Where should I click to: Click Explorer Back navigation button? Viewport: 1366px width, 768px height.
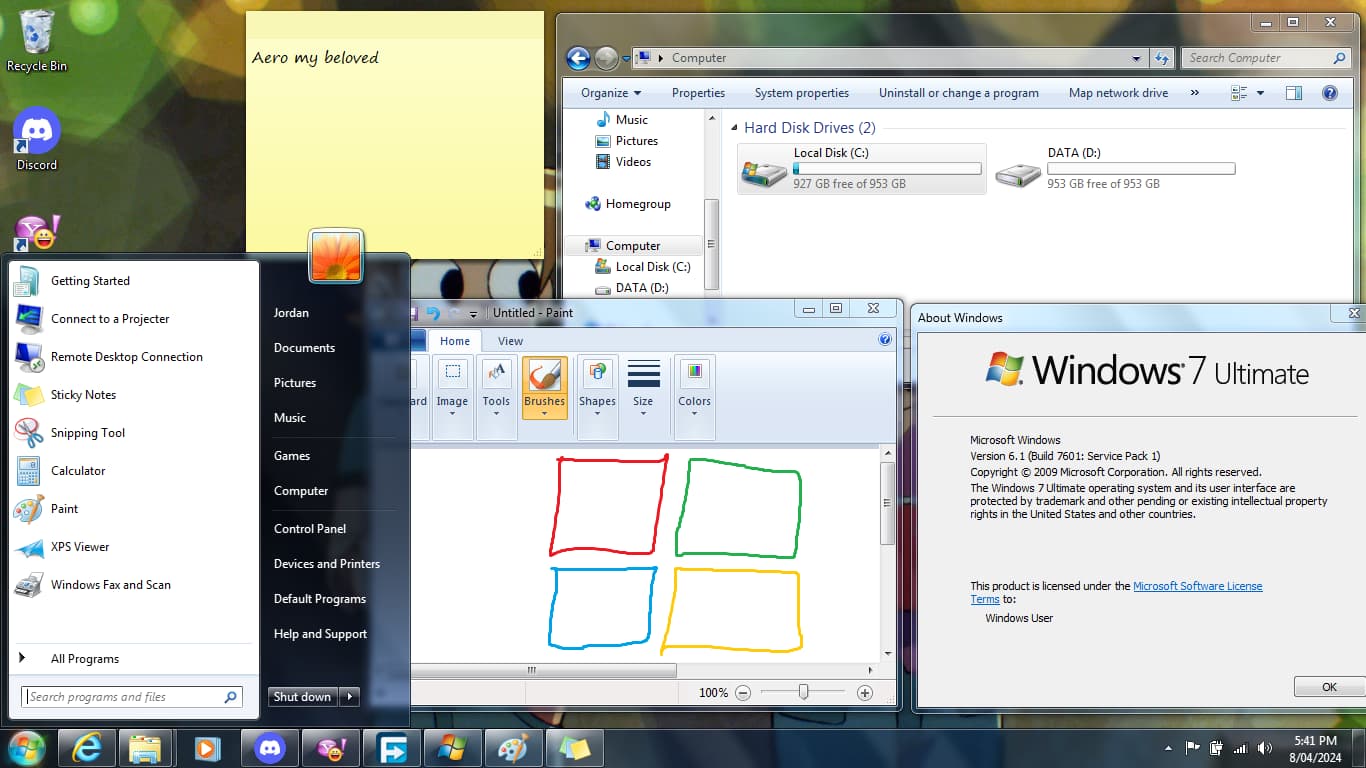(578, 58)
